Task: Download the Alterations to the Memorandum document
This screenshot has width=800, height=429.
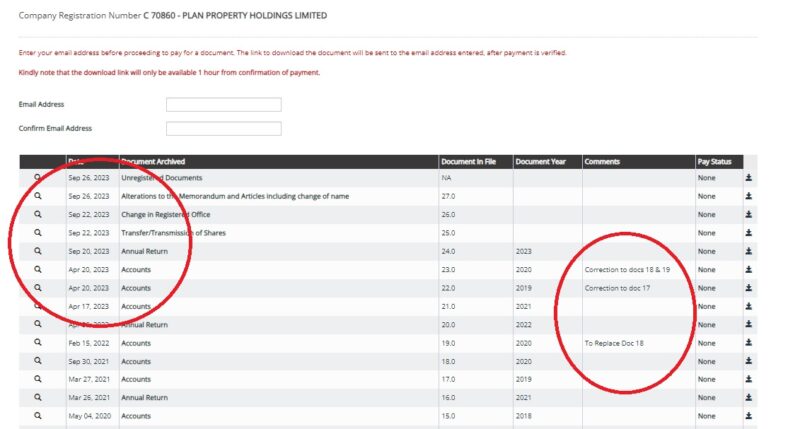Action: pyautogui.click(x=749, y=196)
